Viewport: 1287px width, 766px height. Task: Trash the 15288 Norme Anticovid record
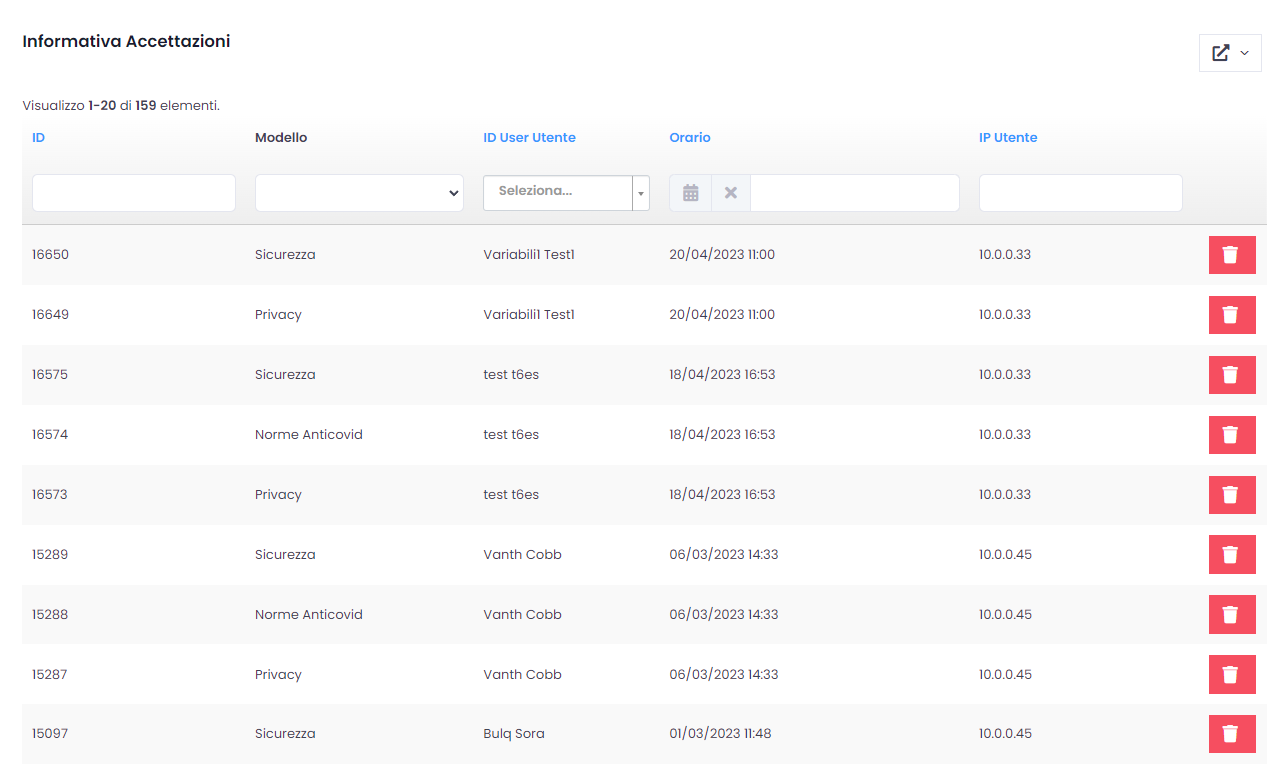(x=1231, y=615)
